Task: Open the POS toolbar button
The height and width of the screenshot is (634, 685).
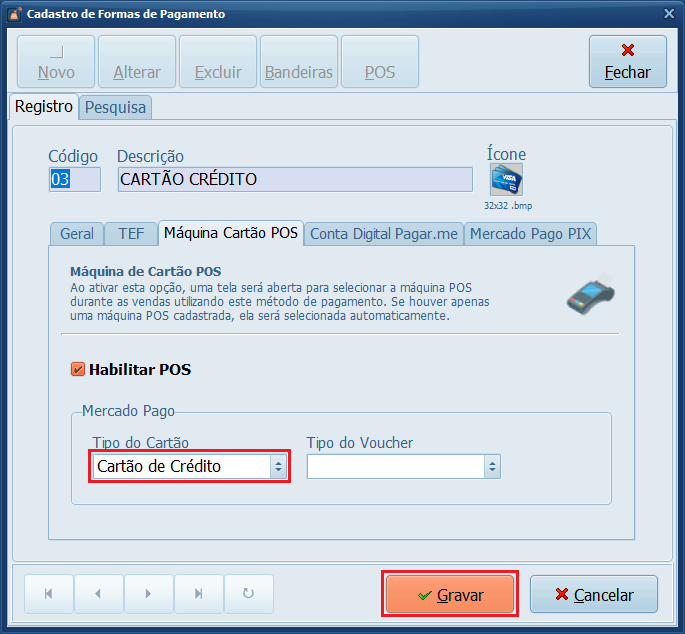Action: click(x=380, y=62)
